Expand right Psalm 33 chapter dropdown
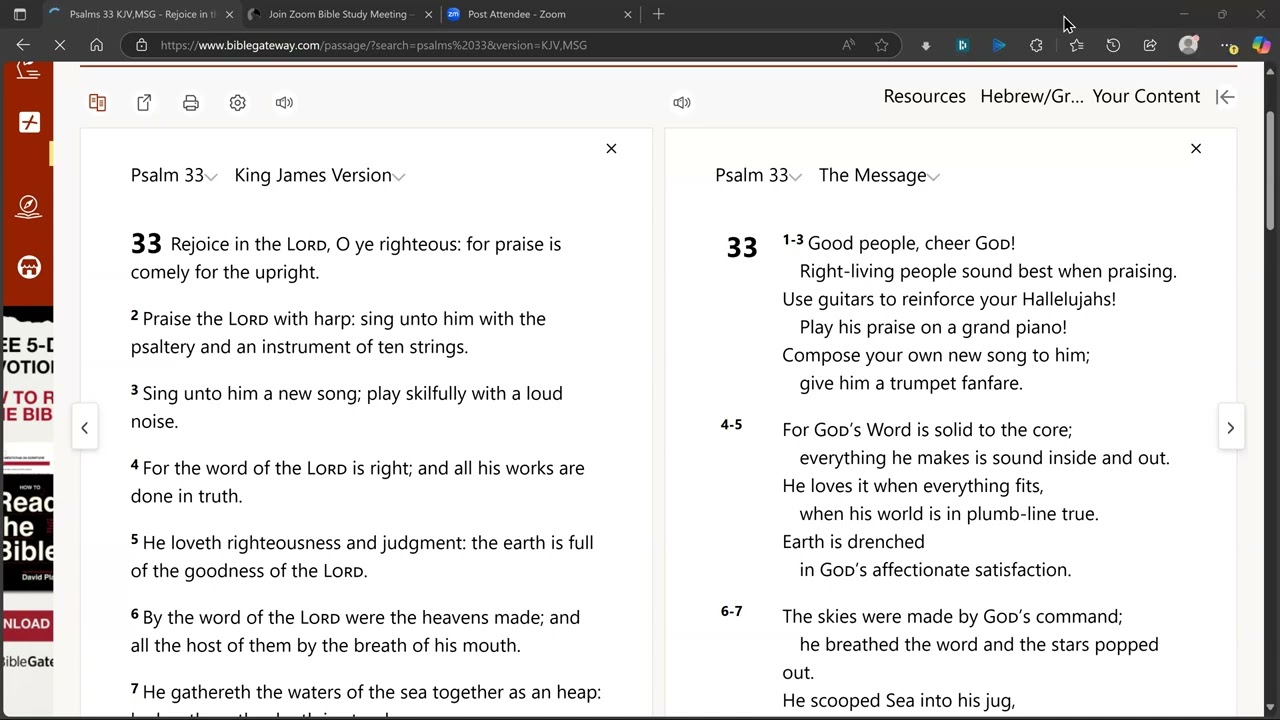1280x720 pixels. (759, 176)
